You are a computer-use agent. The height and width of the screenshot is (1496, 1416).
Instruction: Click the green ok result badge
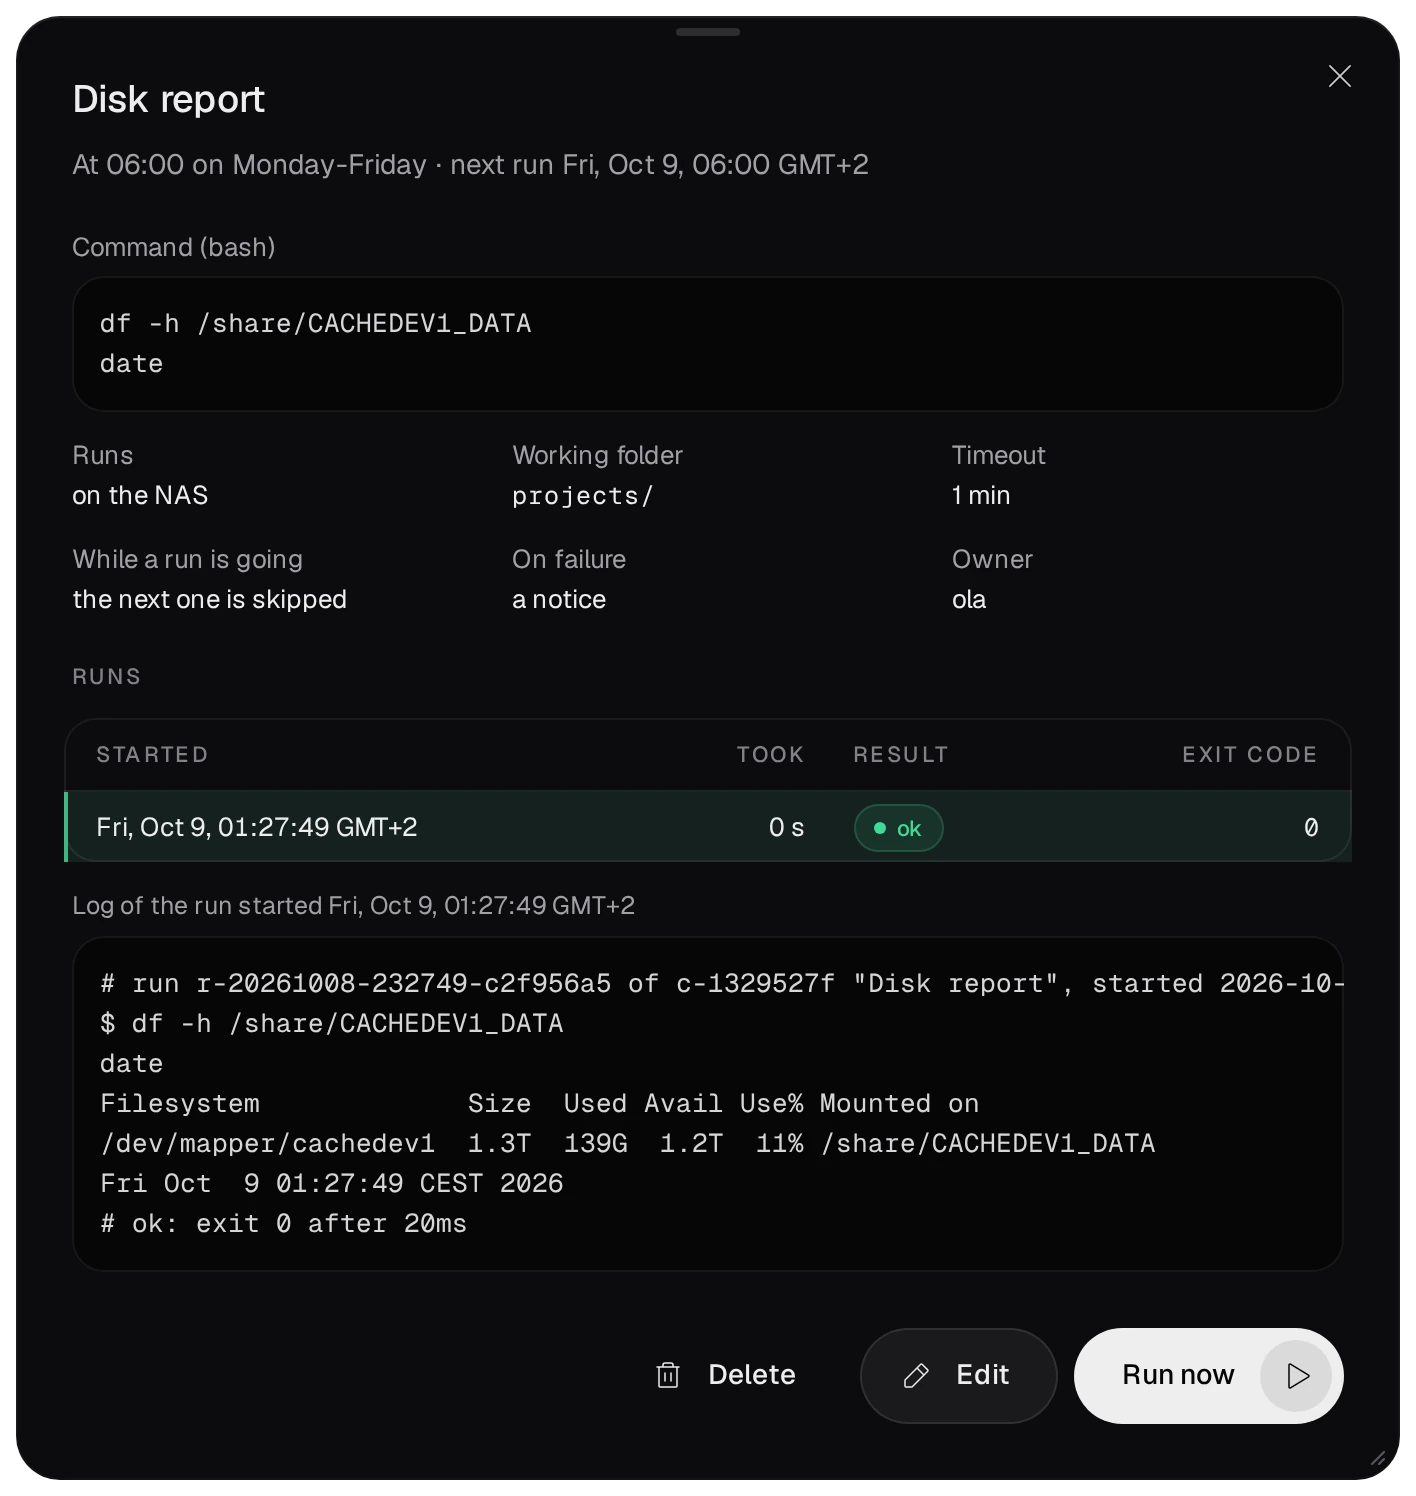click(x=898, y=828)
